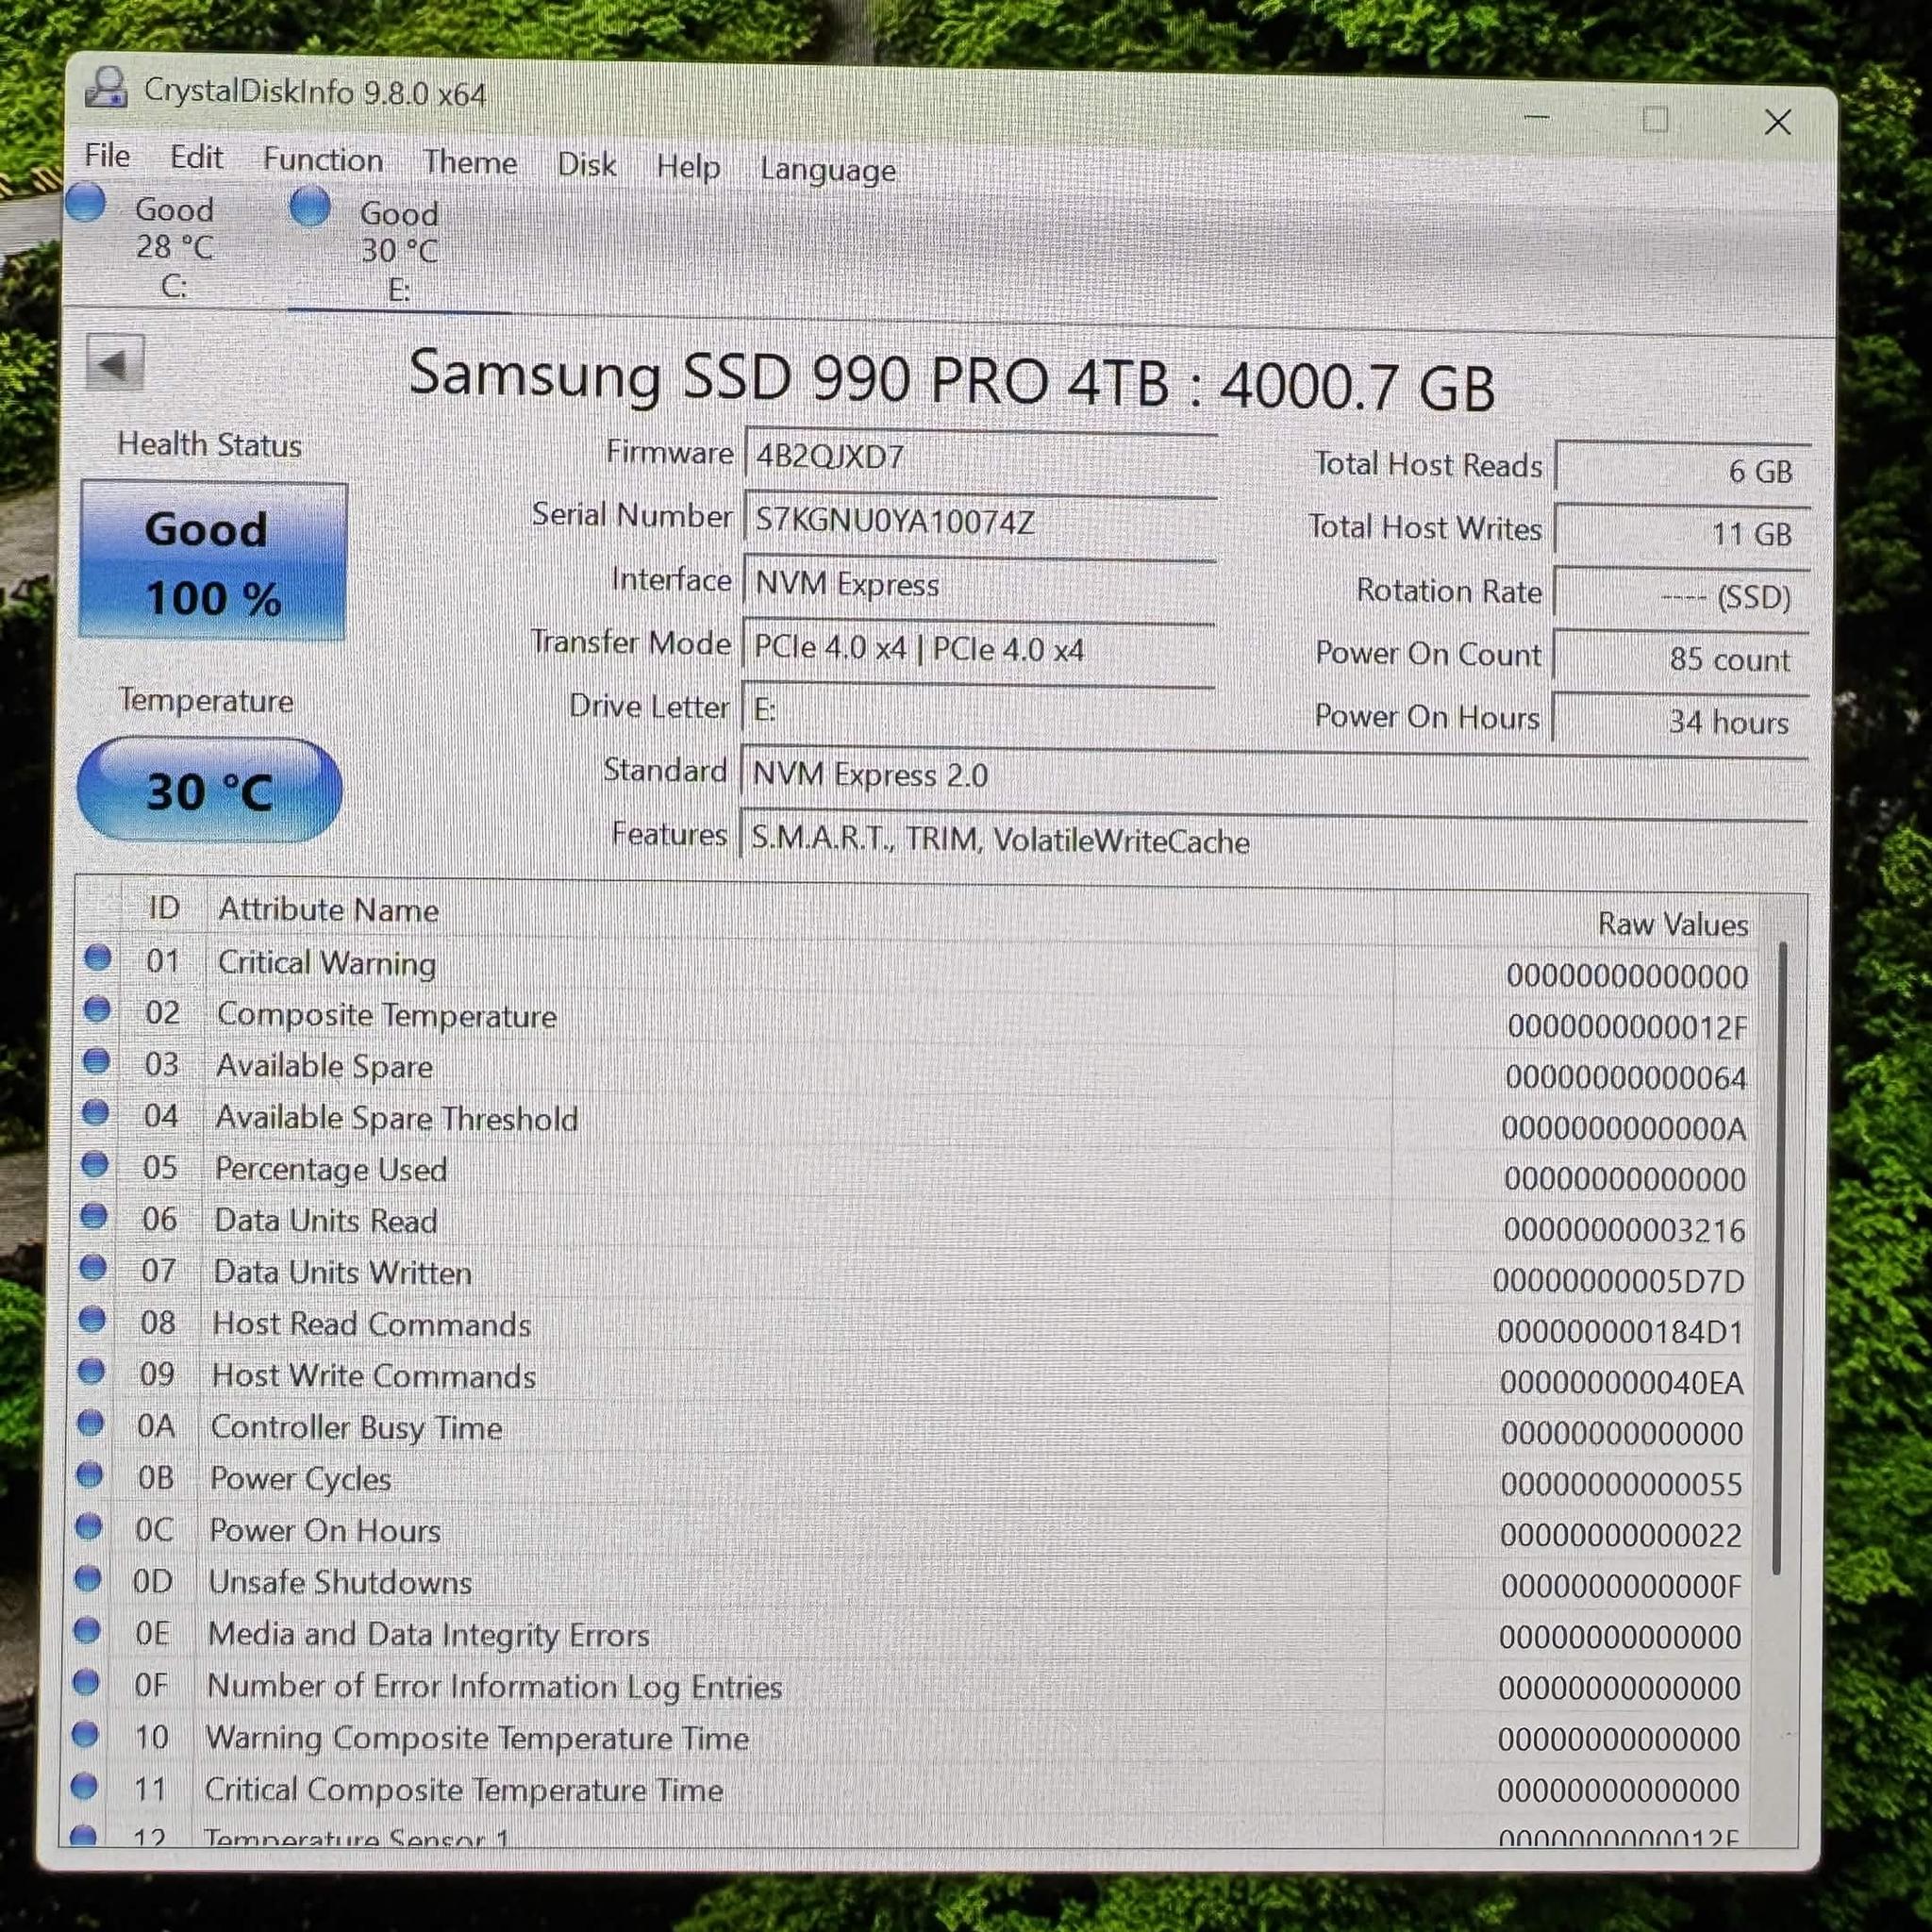Viewport: 1932px width, 1932px height.
Task: Click the Good 100 % health status button
Action: click(212, 562)
